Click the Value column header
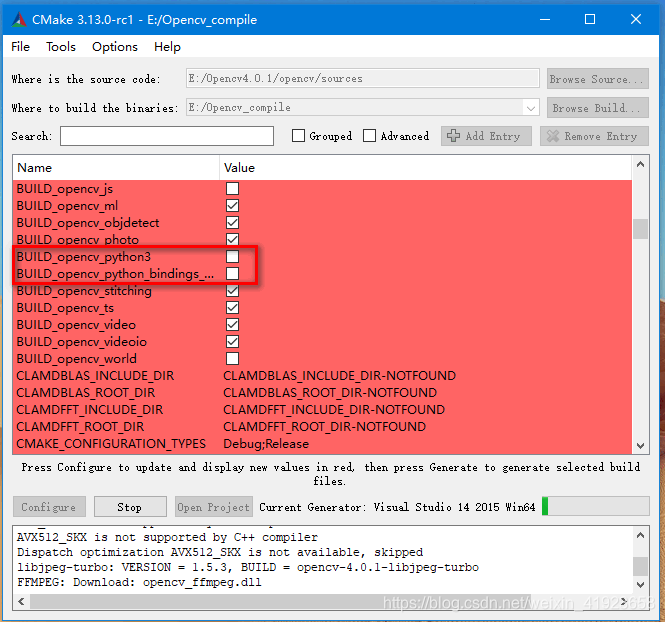The width and height of the screenshot is (665, 622). point(425,168)
